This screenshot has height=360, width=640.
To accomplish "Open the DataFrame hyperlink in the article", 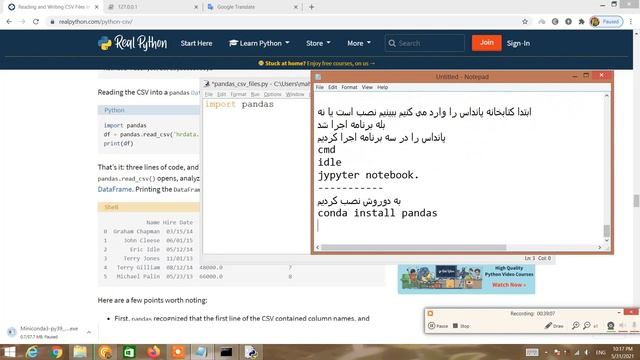I will coord(115,189).
